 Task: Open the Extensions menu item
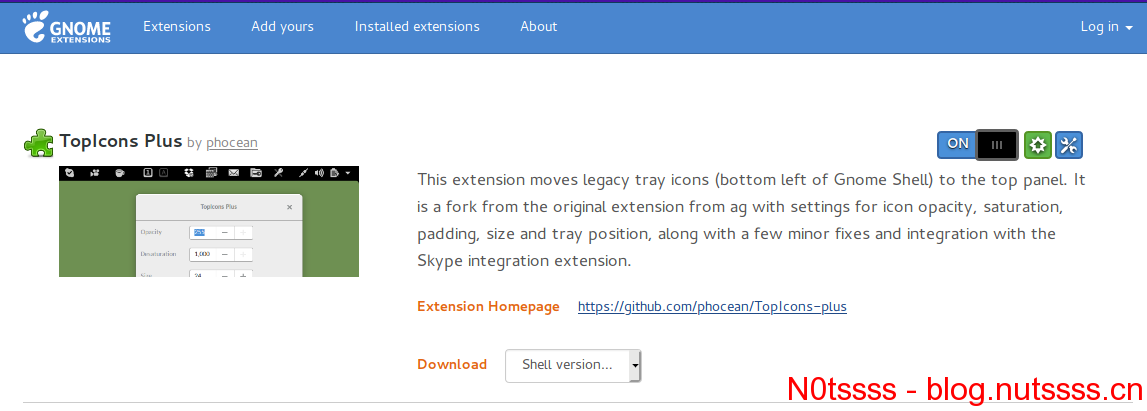[177, 26]
